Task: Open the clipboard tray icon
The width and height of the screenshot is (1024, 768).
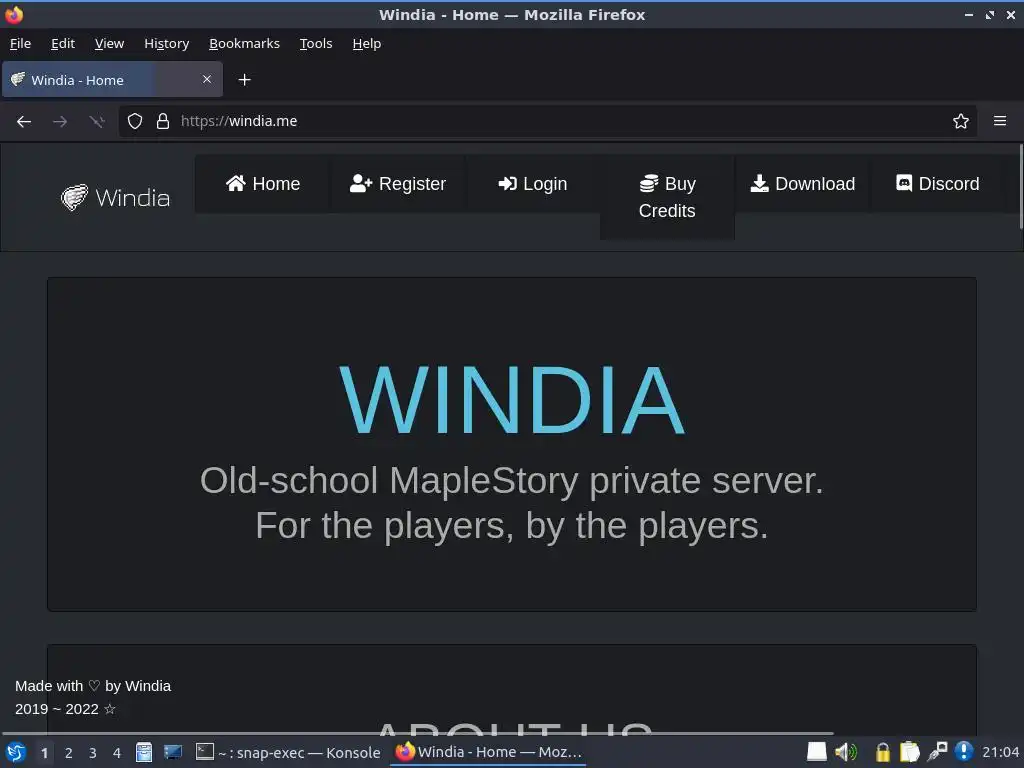Action: coord(909,752)
